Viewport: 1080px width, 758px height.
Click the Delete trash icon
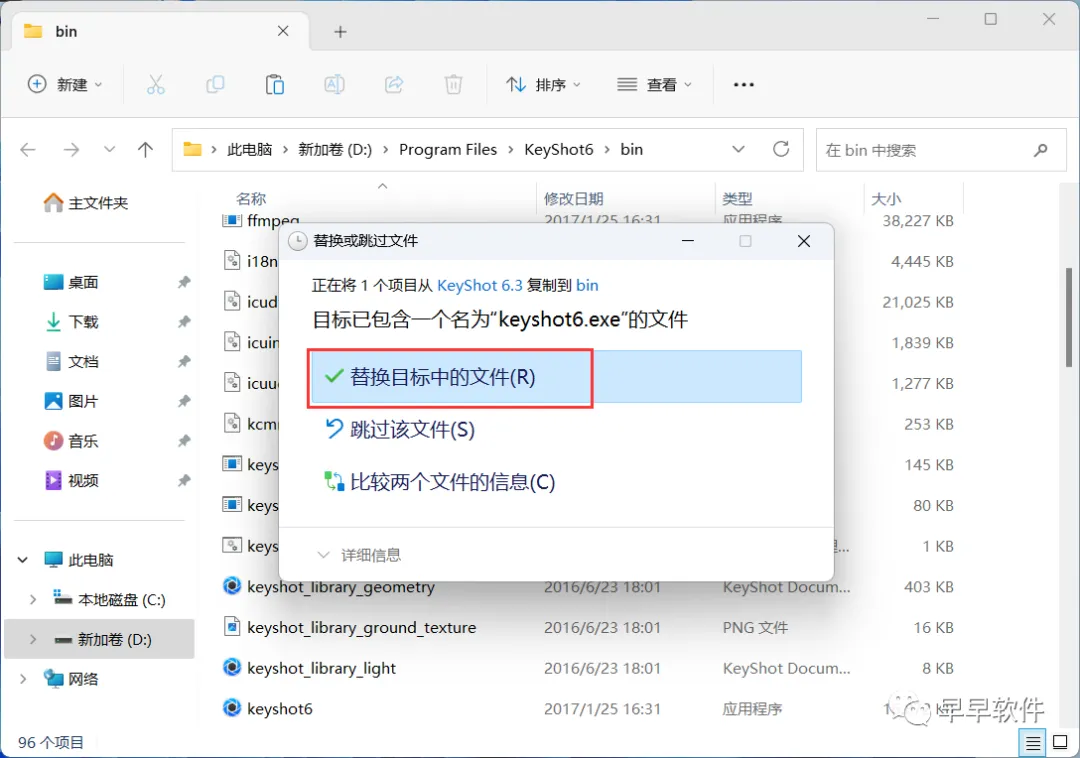point(453,85)
